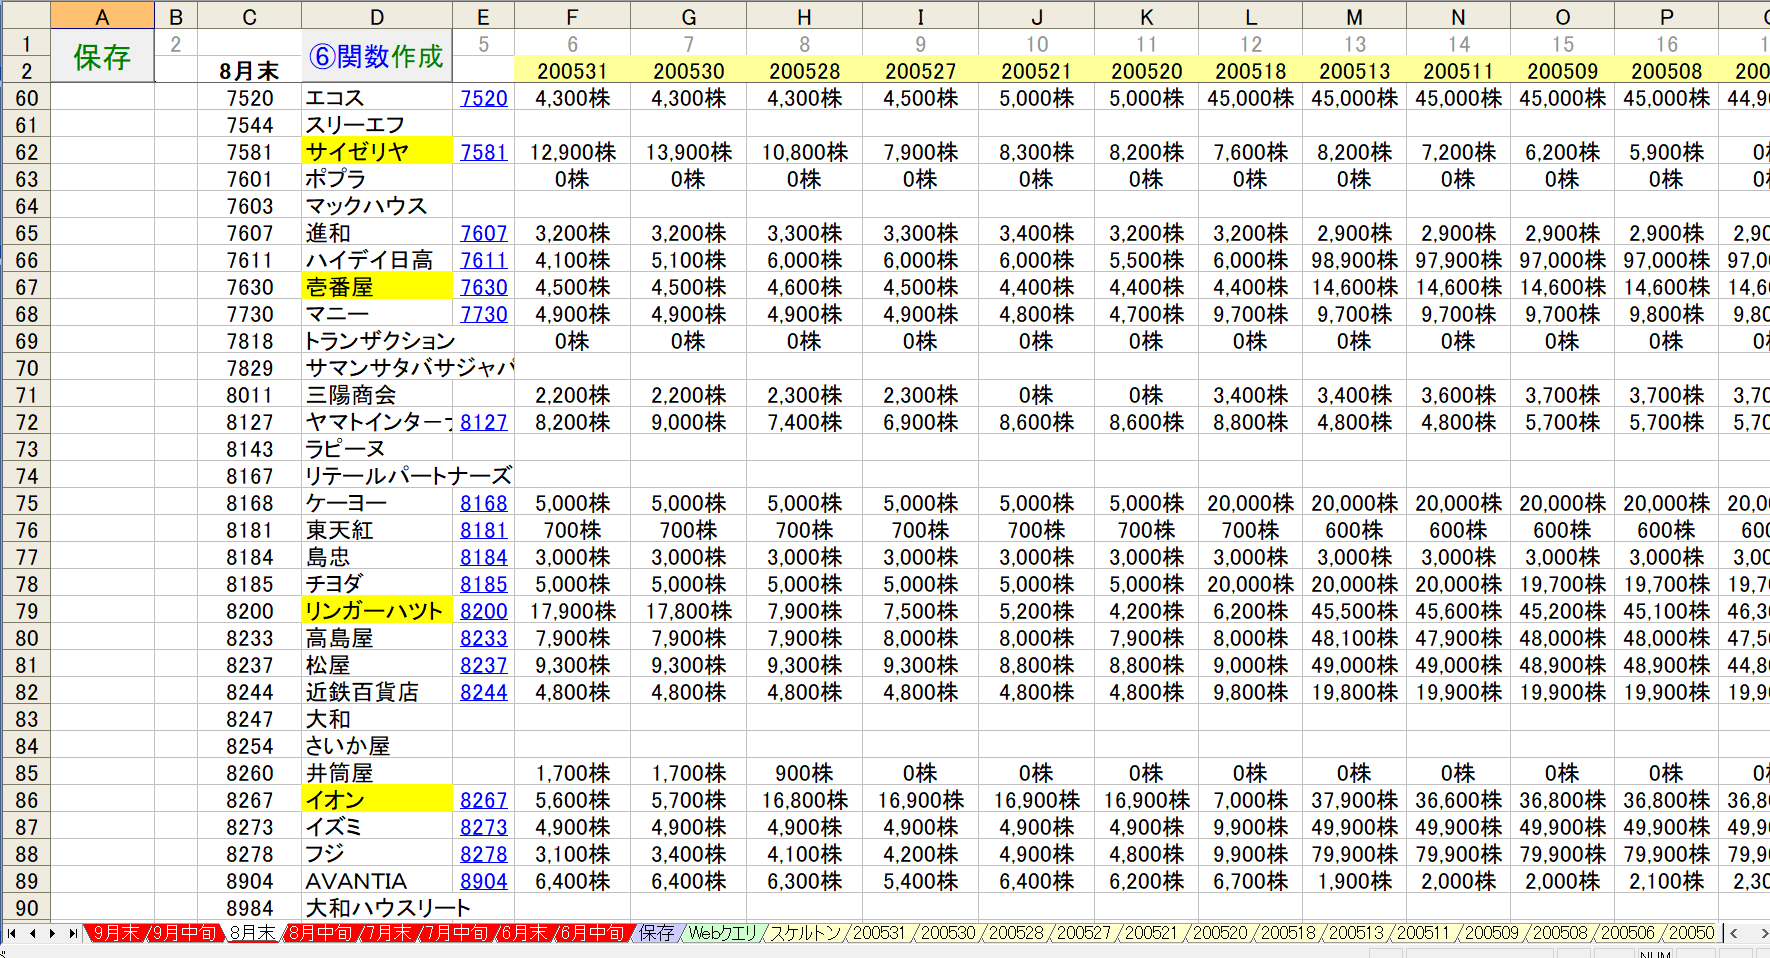Switch to the 9月末 sheet tab
Screen dimensions: 1770x958
tap(116, 933)
